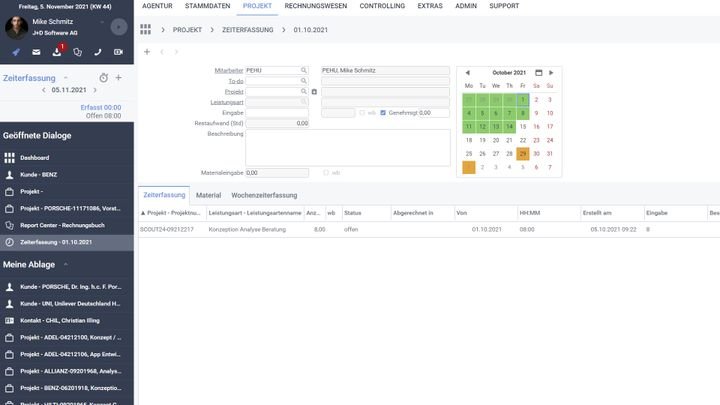
Task: Open the download inbox with notification badge
Action: pos(57,51)
